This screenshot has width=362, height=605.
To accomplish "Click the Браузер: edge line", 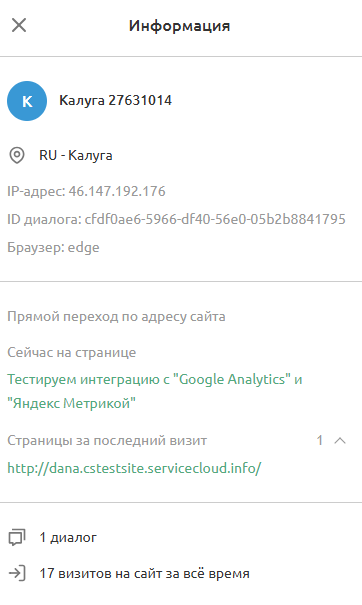I will [x=53, y=247].
